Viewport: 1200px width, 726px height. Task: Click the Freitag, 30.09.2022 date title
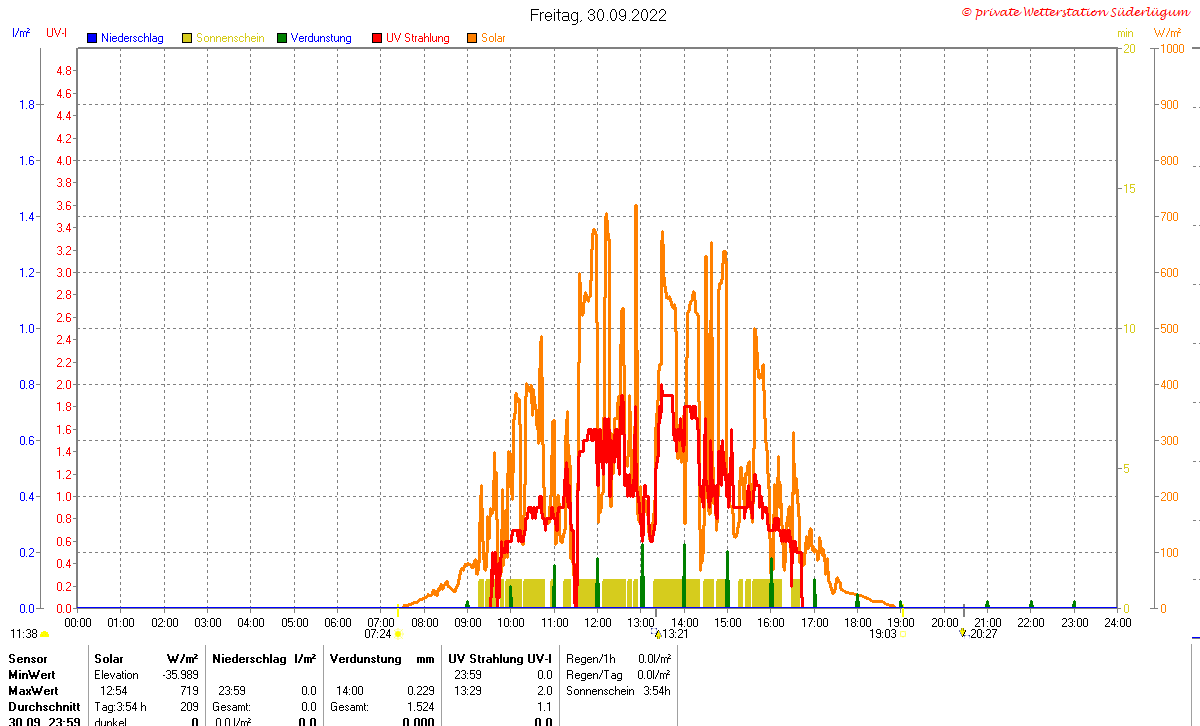coord(599,15)
